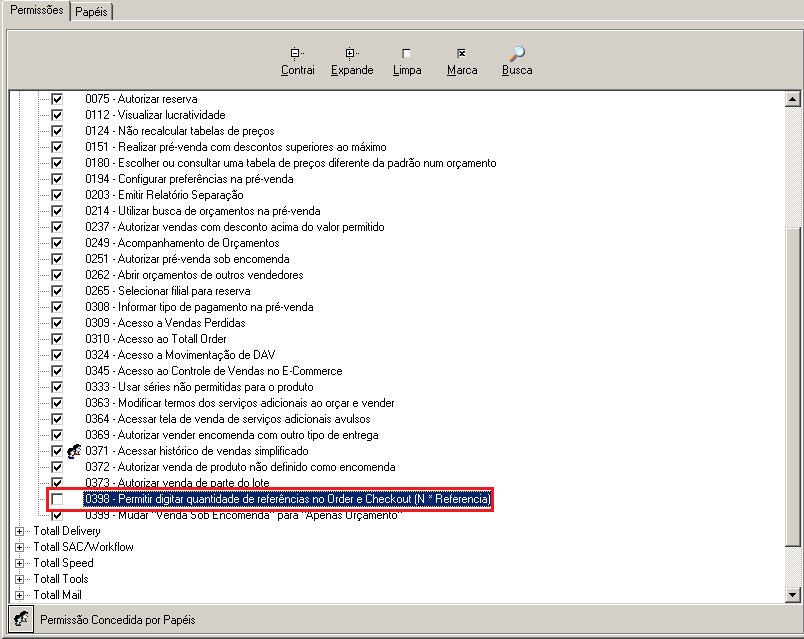Expand the Totall Delivery node

(x=20, y=531)
